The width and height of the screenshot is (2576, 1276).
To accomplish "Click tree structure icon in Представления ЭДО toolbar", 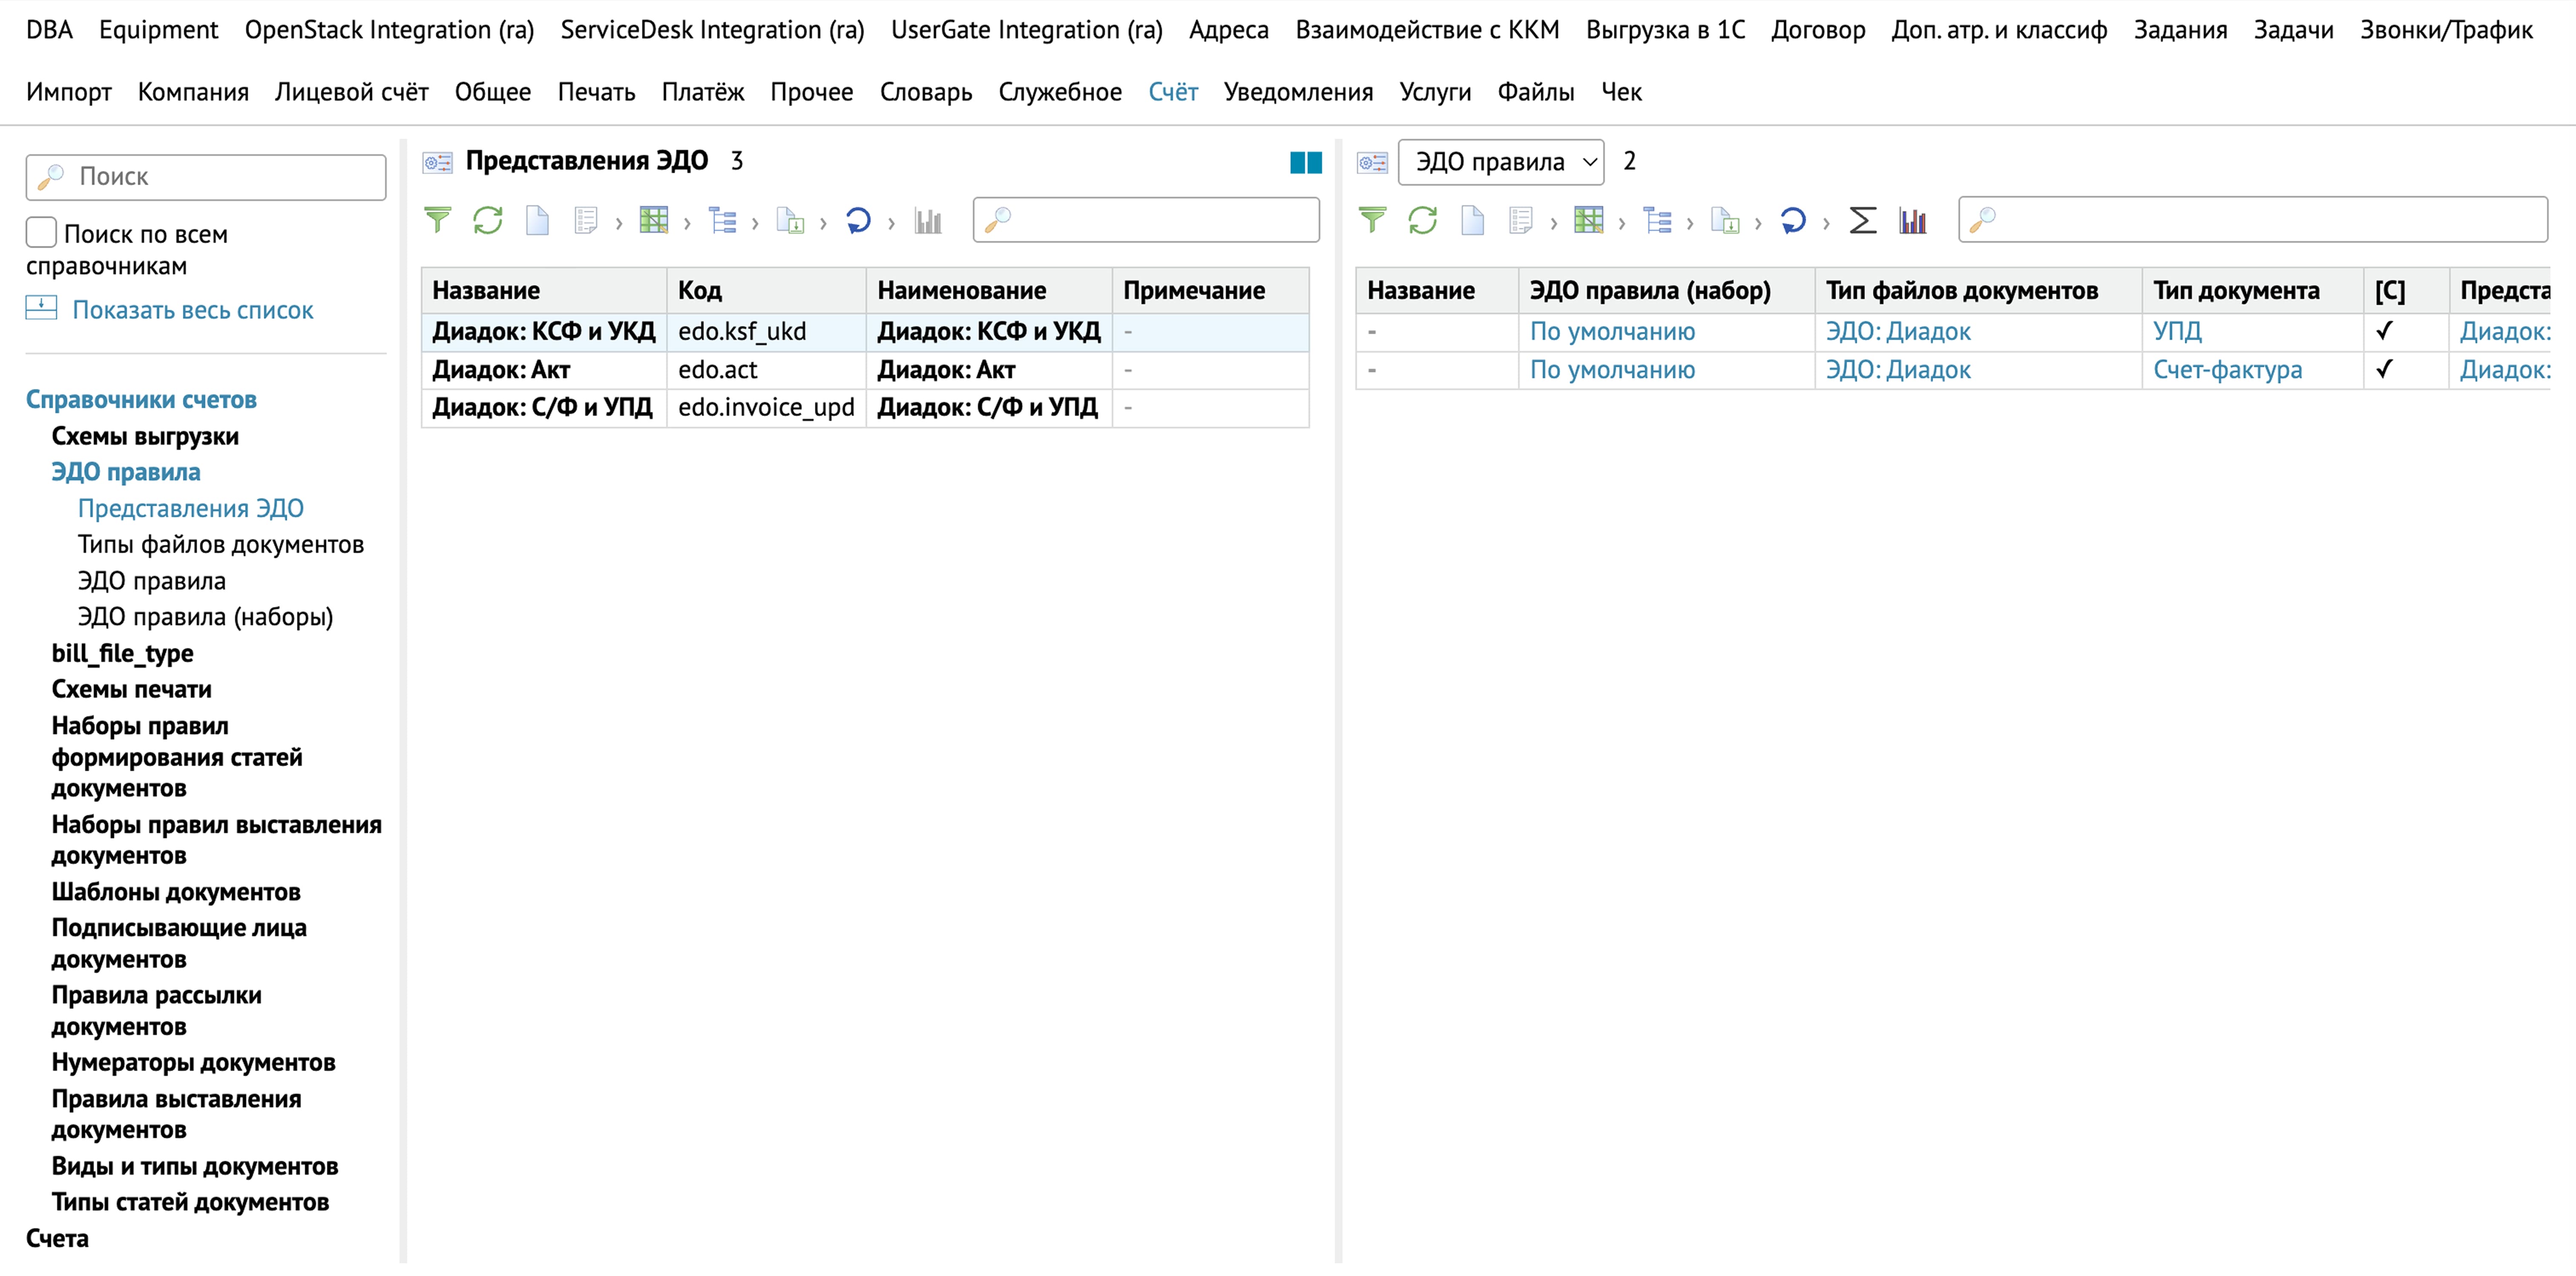I will point(722,220).
